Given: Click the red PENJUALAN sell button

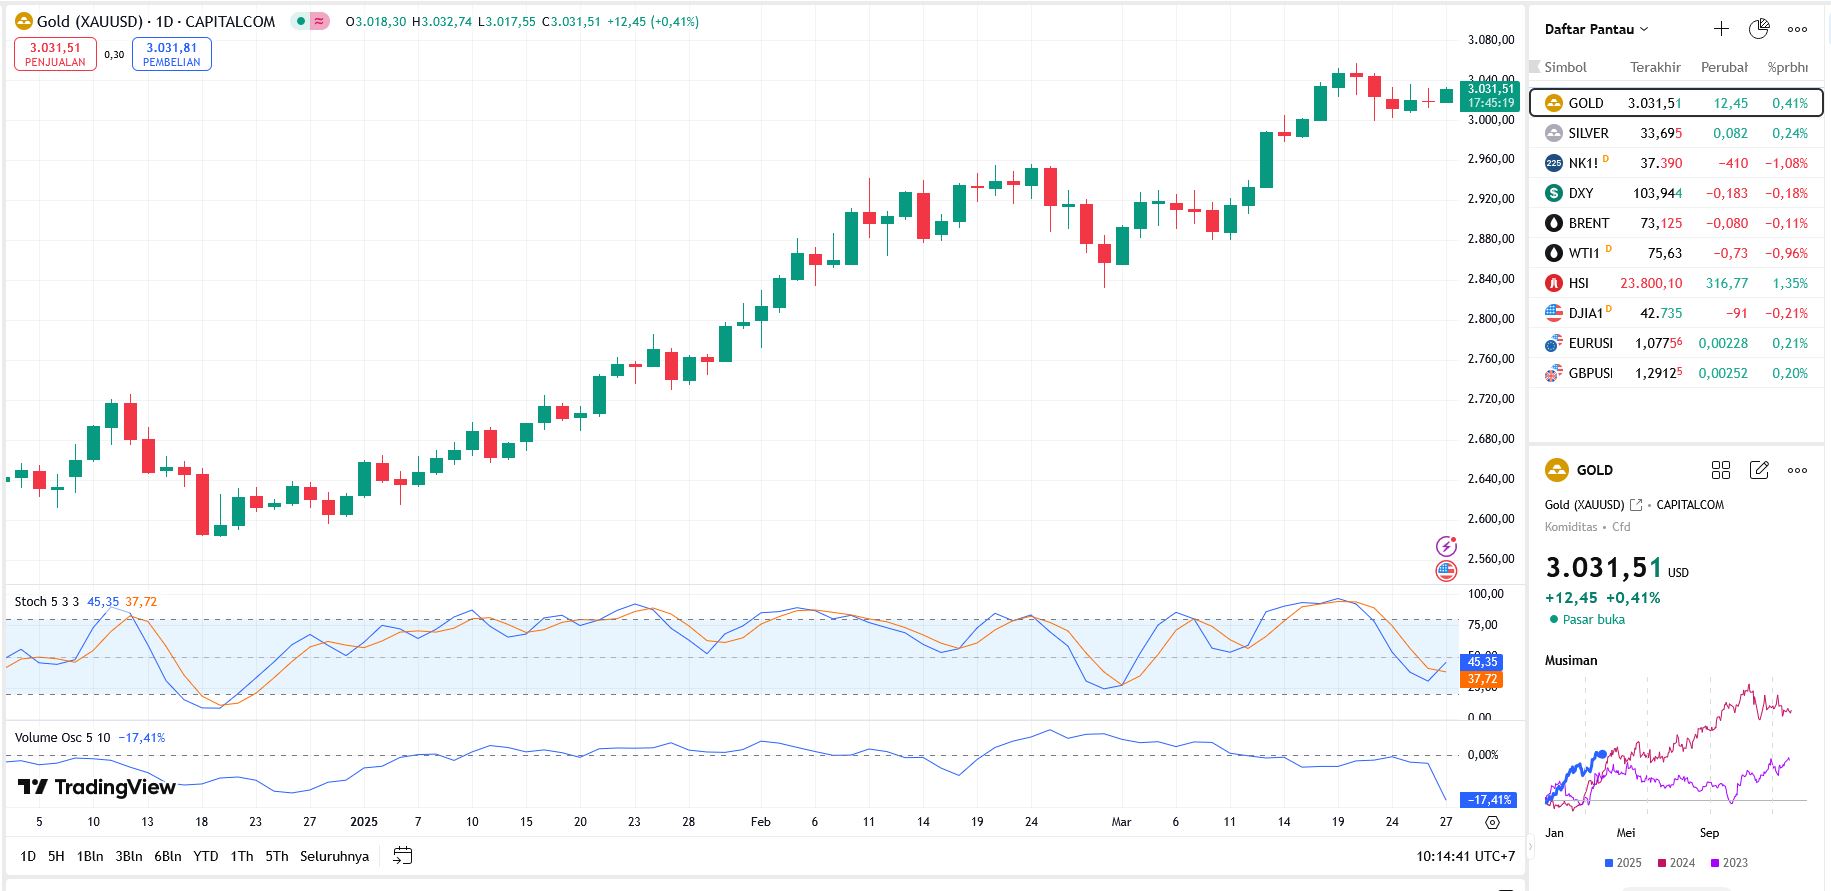Looking at the screenshot, I should tap(55, 54).
